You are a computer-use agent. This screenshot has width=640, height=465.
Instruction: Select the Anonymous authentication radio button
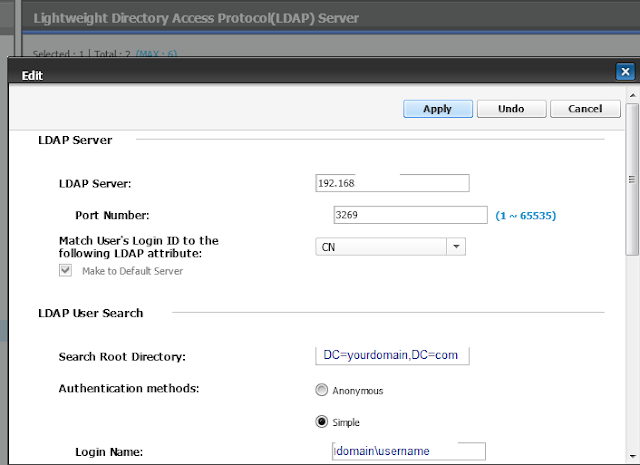pyautogui.click(x=321, y=391)
